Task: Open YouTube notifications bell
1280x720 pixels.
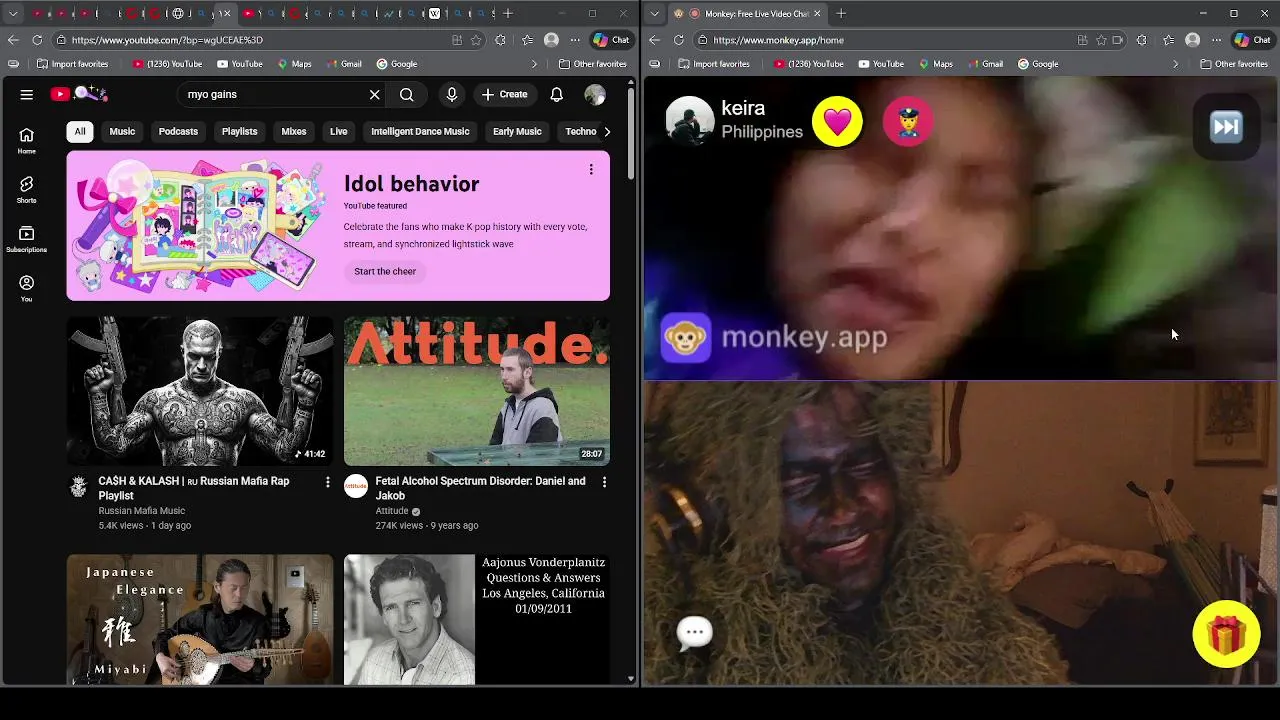Action: click(557, 94)
